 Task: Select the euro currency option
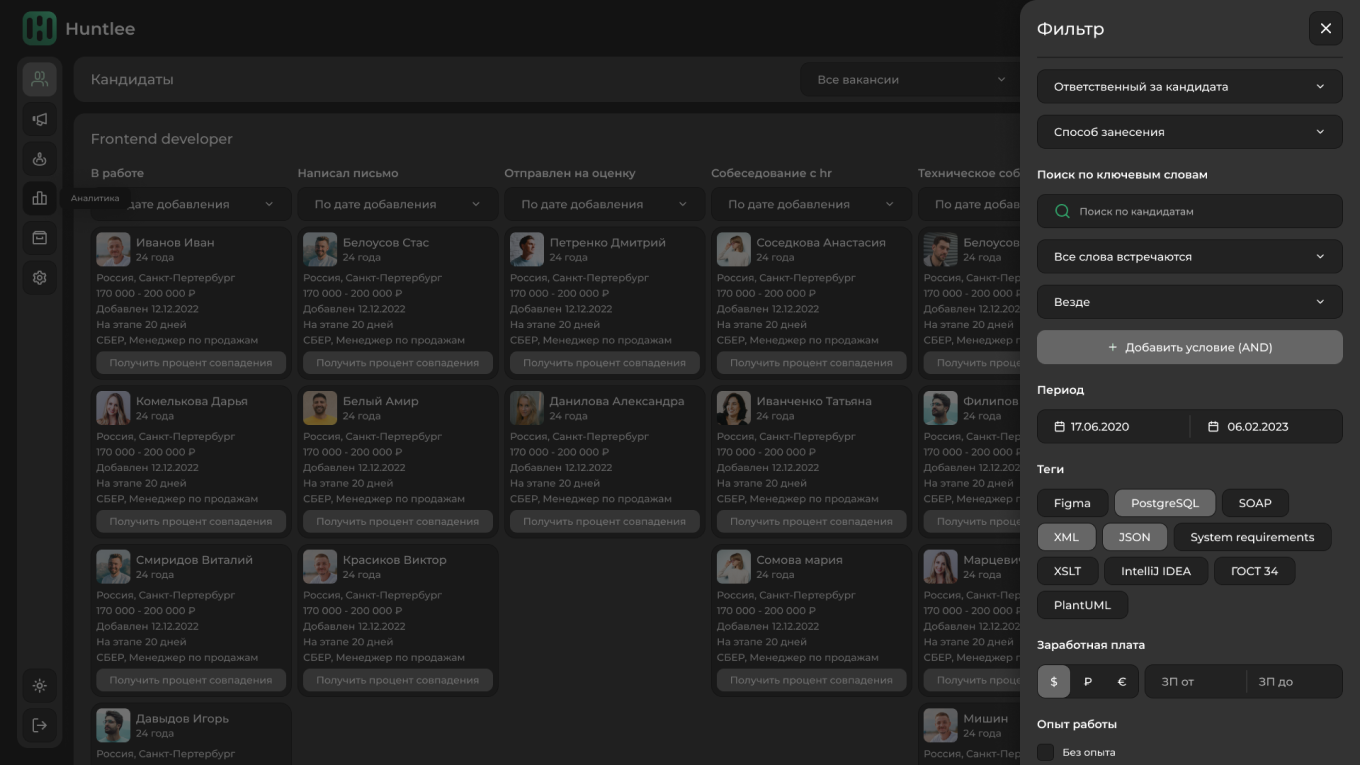(1122, 682)
